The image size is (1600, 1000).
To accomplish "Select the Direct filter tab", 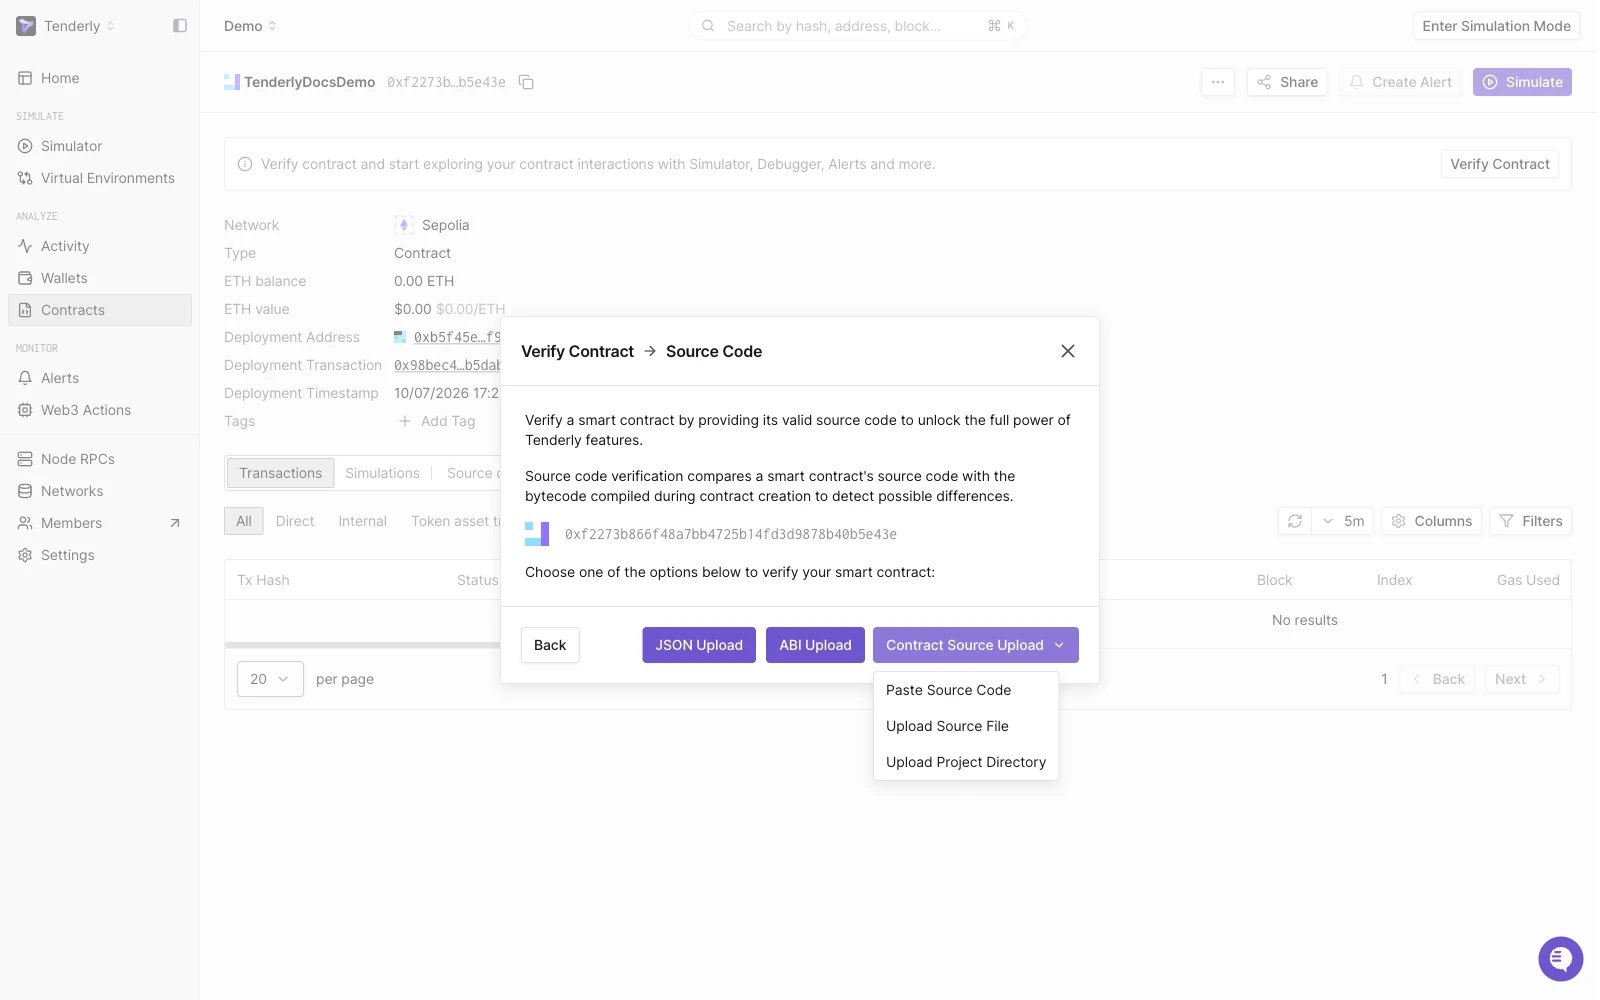I will pyautogui.click(x=295, y=521).
